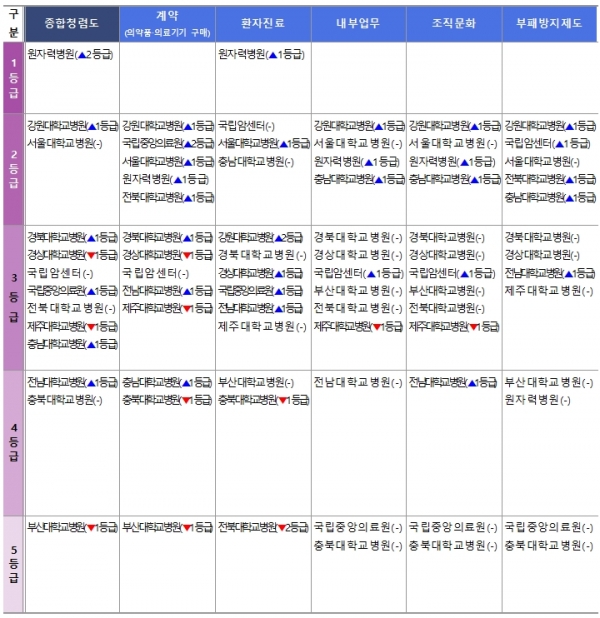Click the 부패방지제도 column header
This screenshot has width=600, height=618.
[x=549, y=20]
